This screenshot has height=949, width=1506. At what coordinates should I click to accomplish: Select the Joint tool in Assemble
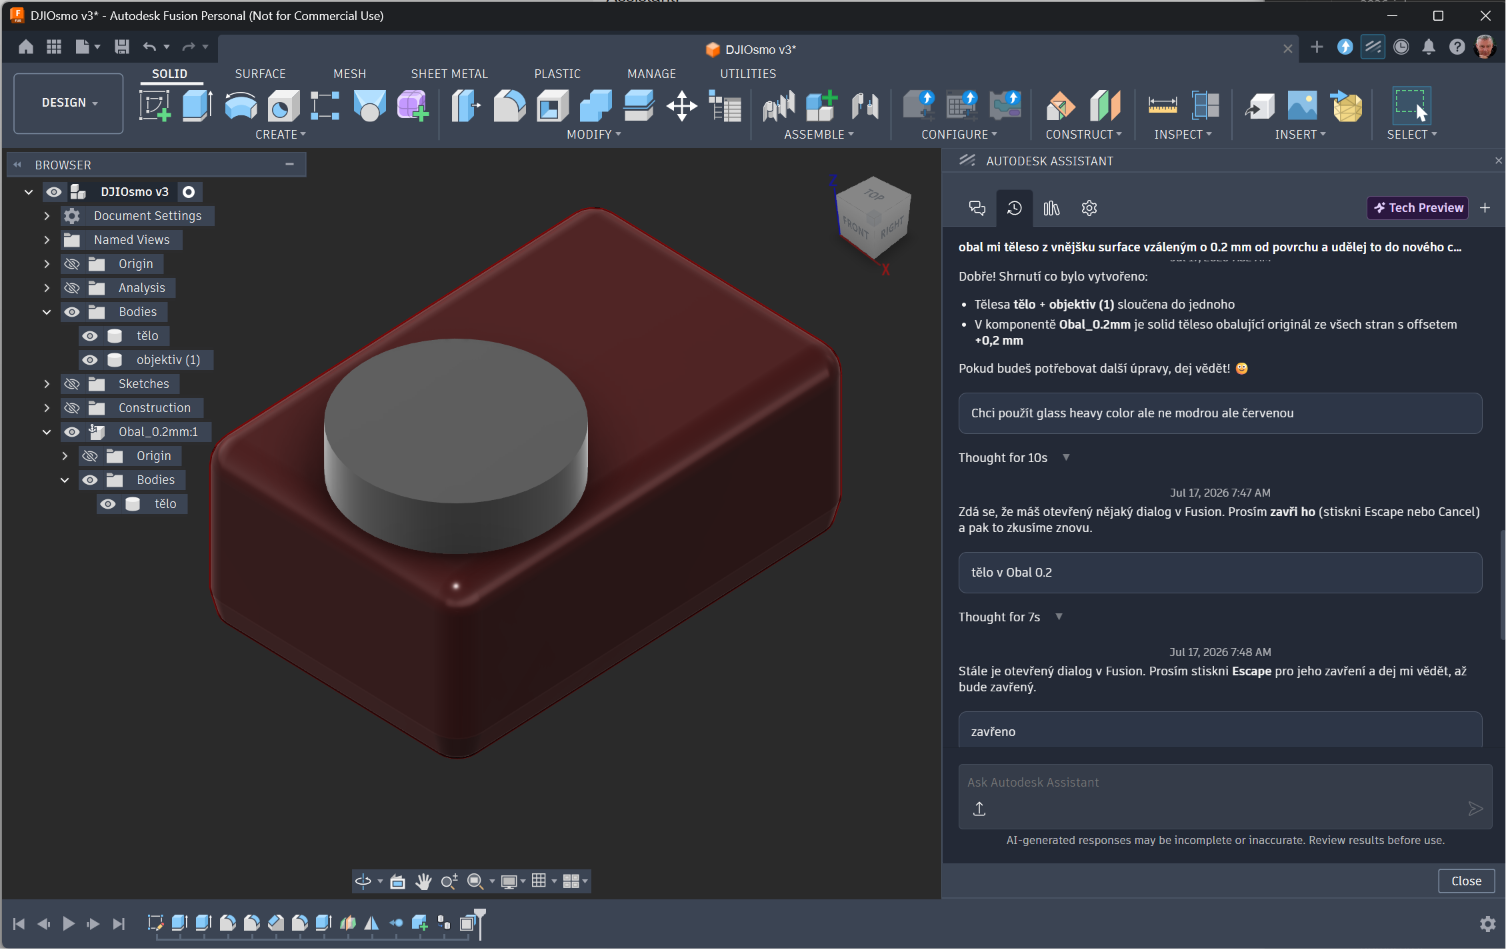click(x=865, y=105)
